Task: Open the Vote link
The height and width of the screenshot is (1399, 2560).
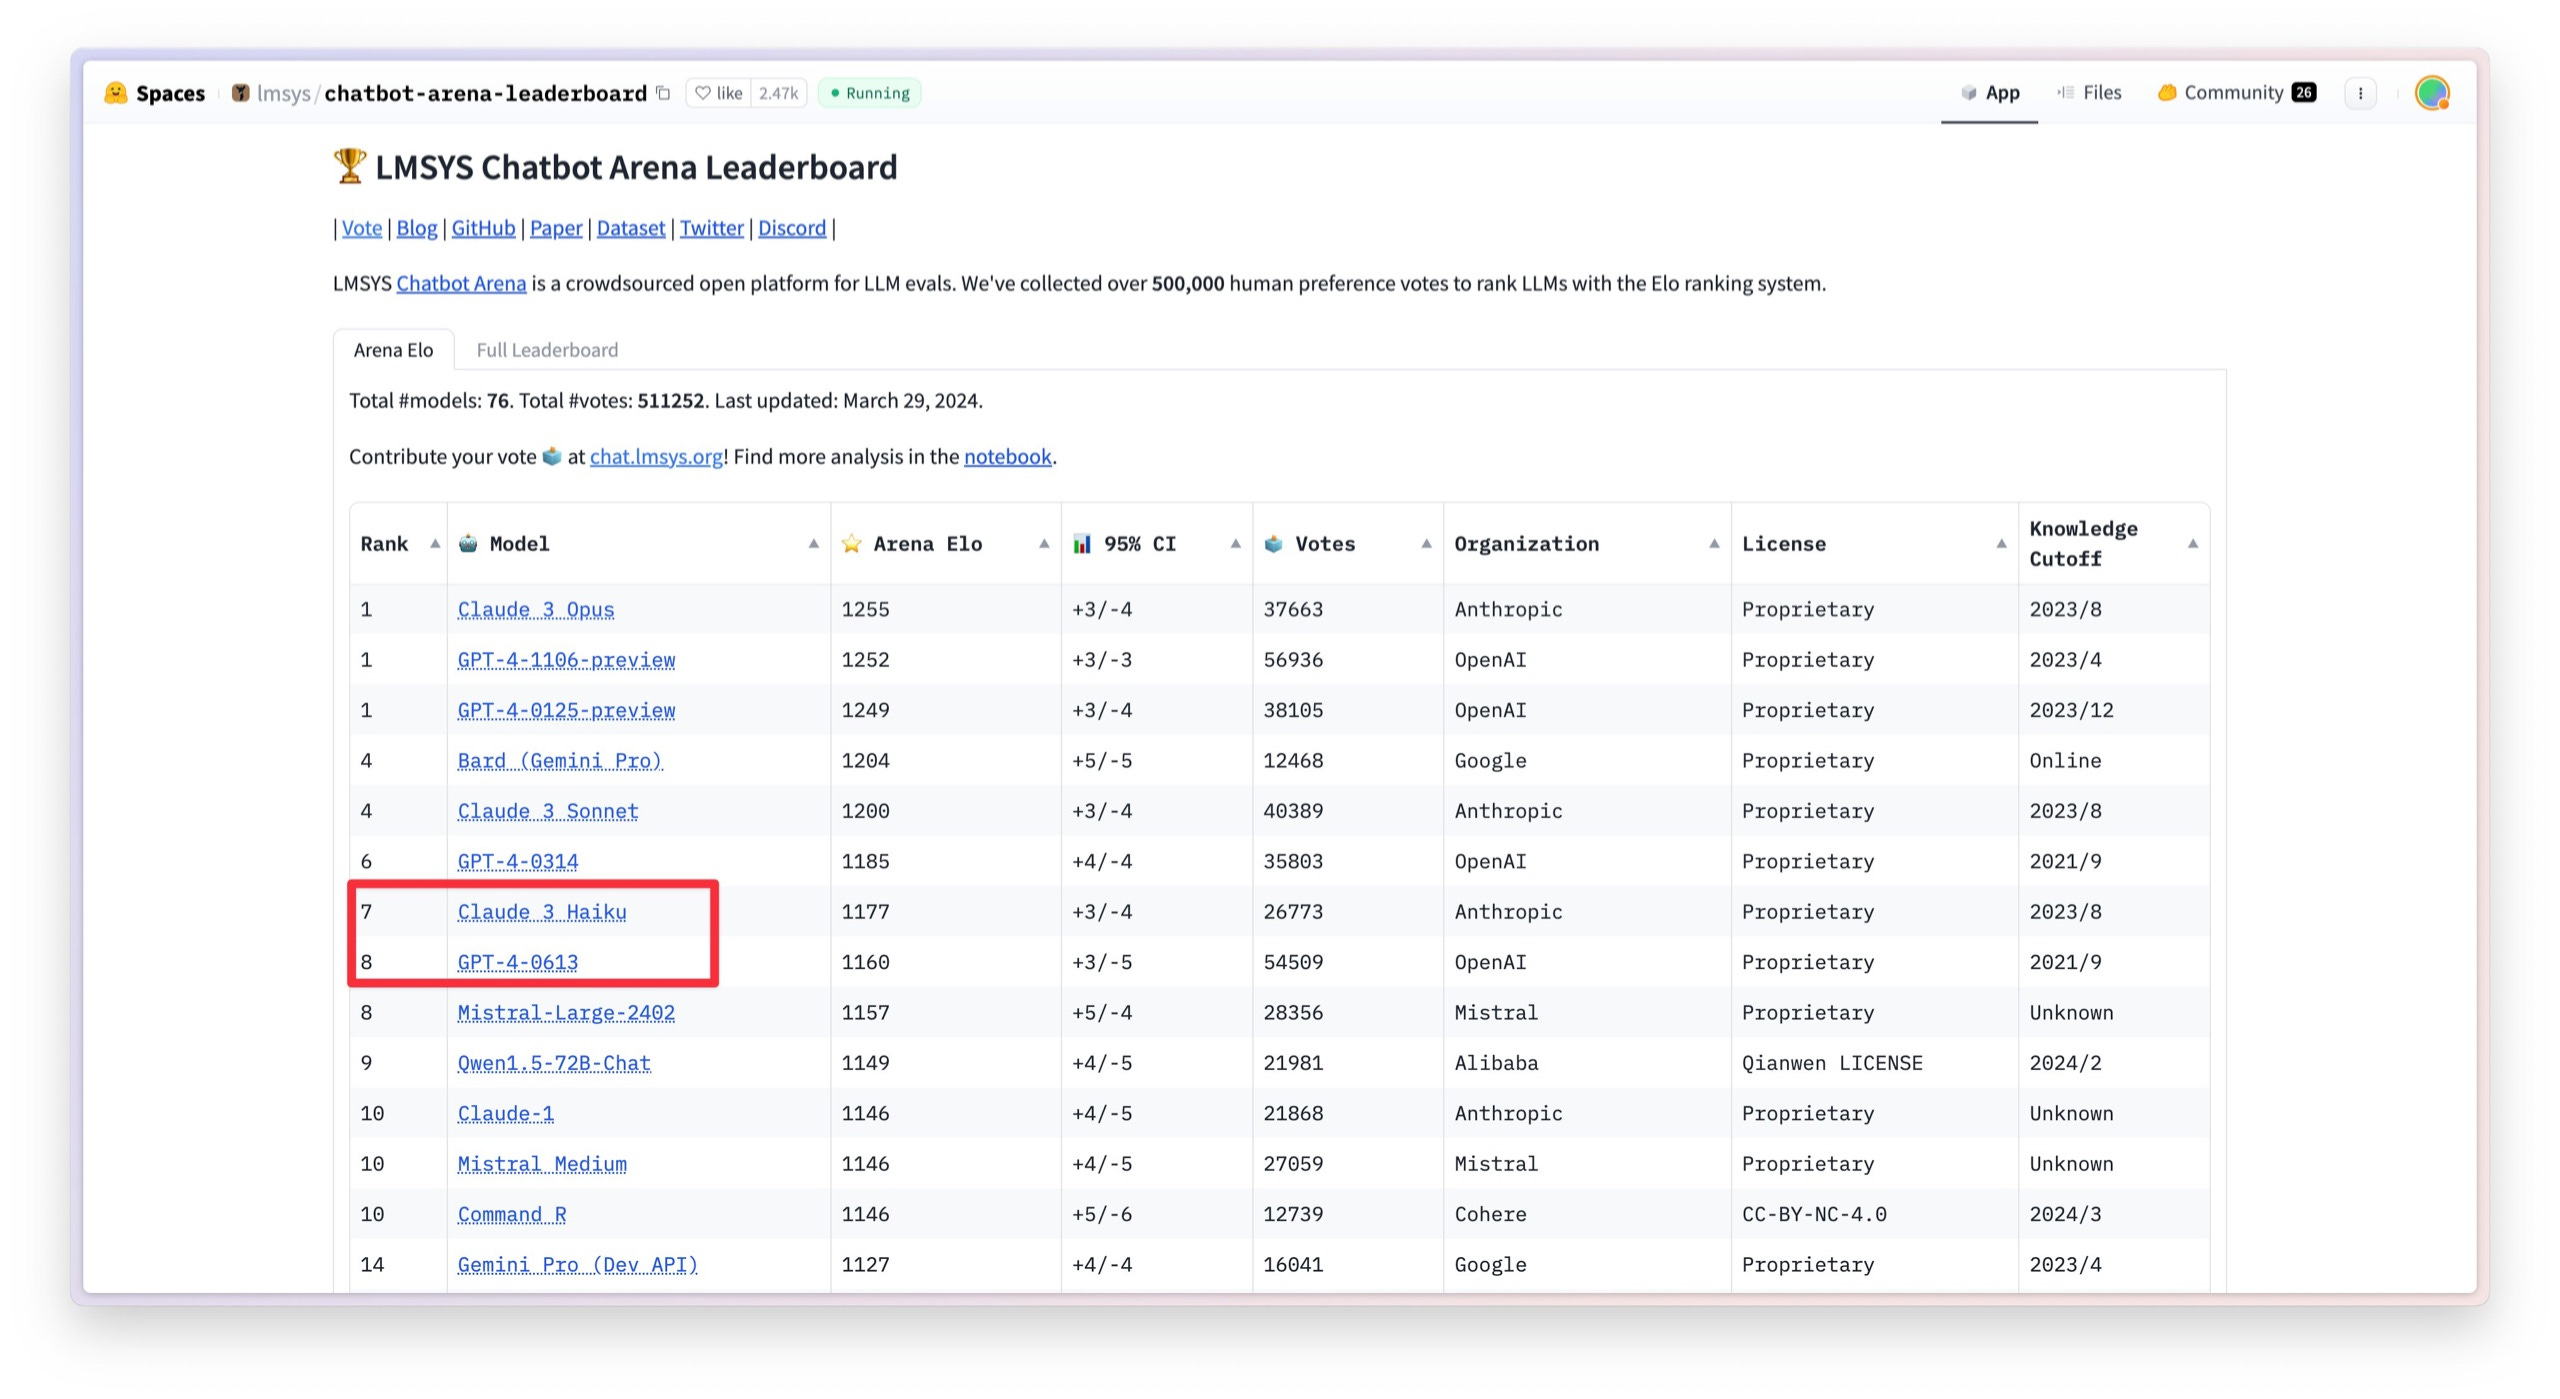Action: tap(362, 228)
